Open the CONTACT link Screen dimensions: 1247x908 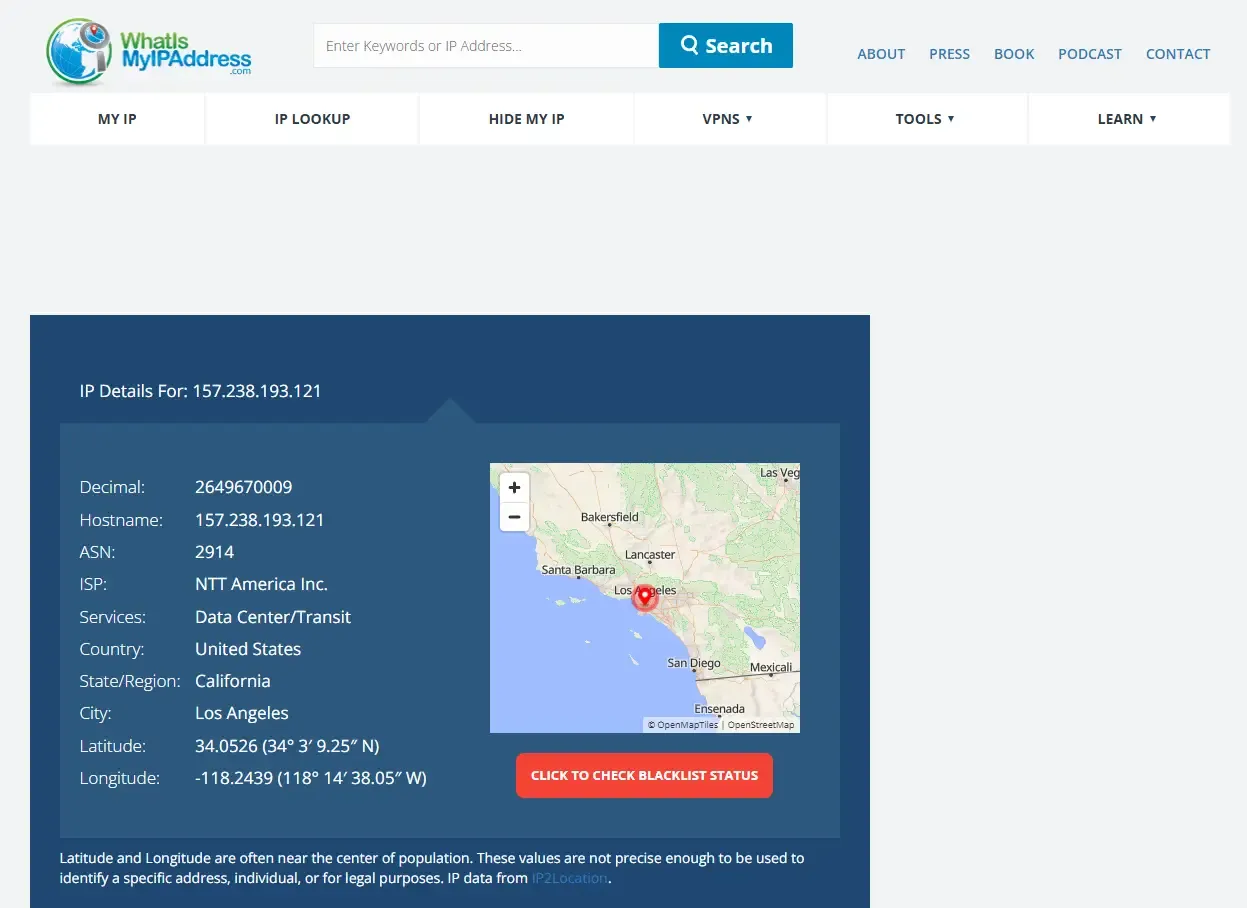click(1178, 54)
